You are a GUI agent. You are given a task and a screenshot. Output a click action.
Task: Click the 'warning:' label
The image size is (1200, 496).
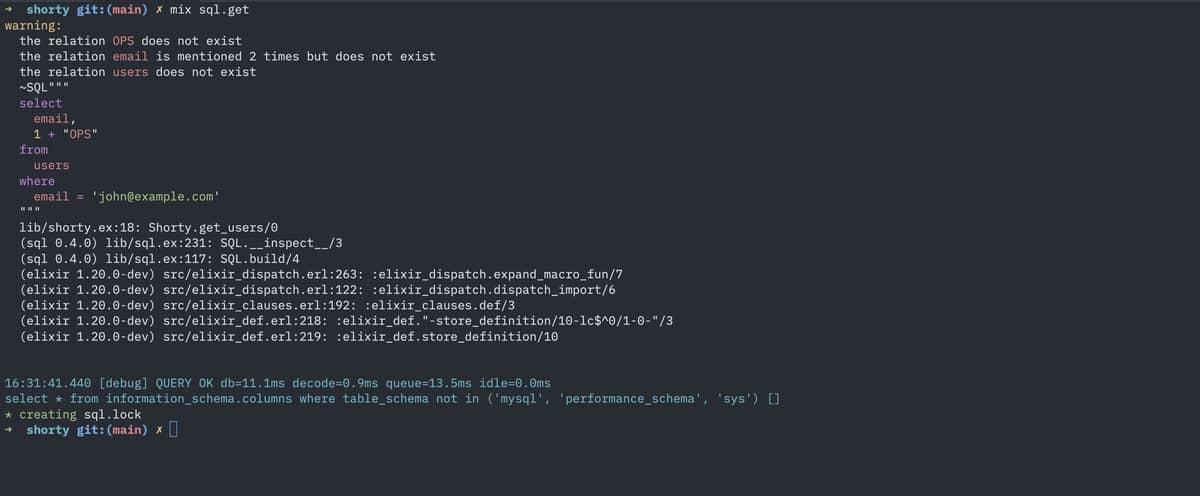(33, 25)
